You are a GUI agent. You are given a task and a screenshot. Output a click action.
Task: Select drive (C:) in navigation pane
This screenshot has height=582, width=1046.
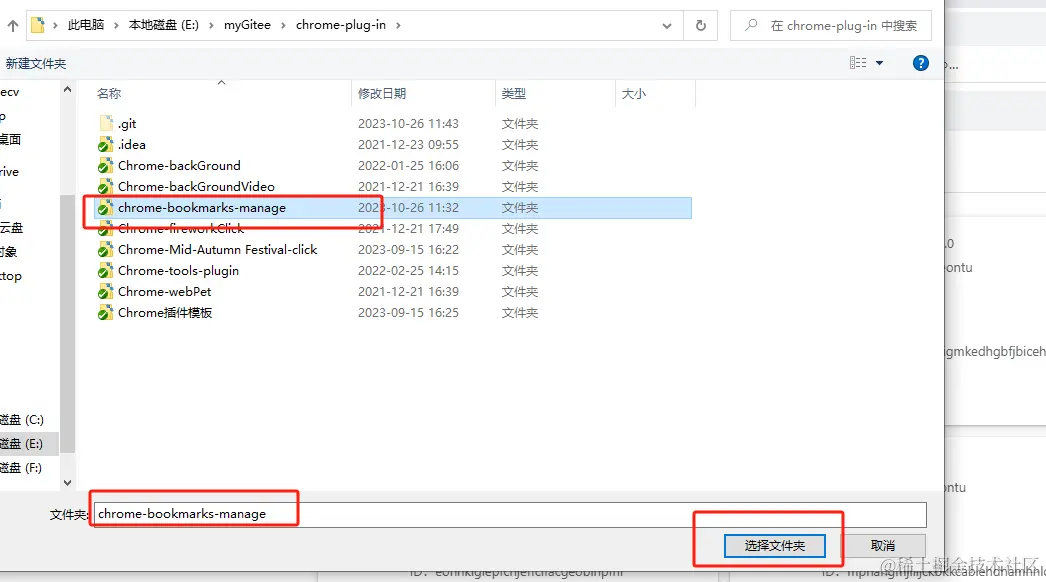(21, 420)
